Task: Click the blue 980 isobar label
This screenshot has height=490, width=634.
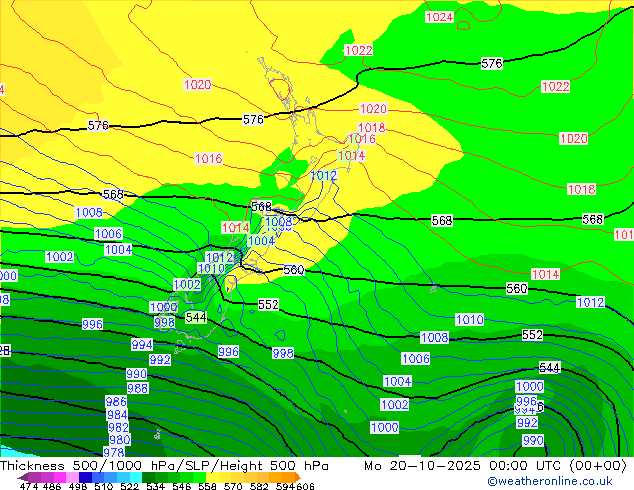Action: click(120, 439)
